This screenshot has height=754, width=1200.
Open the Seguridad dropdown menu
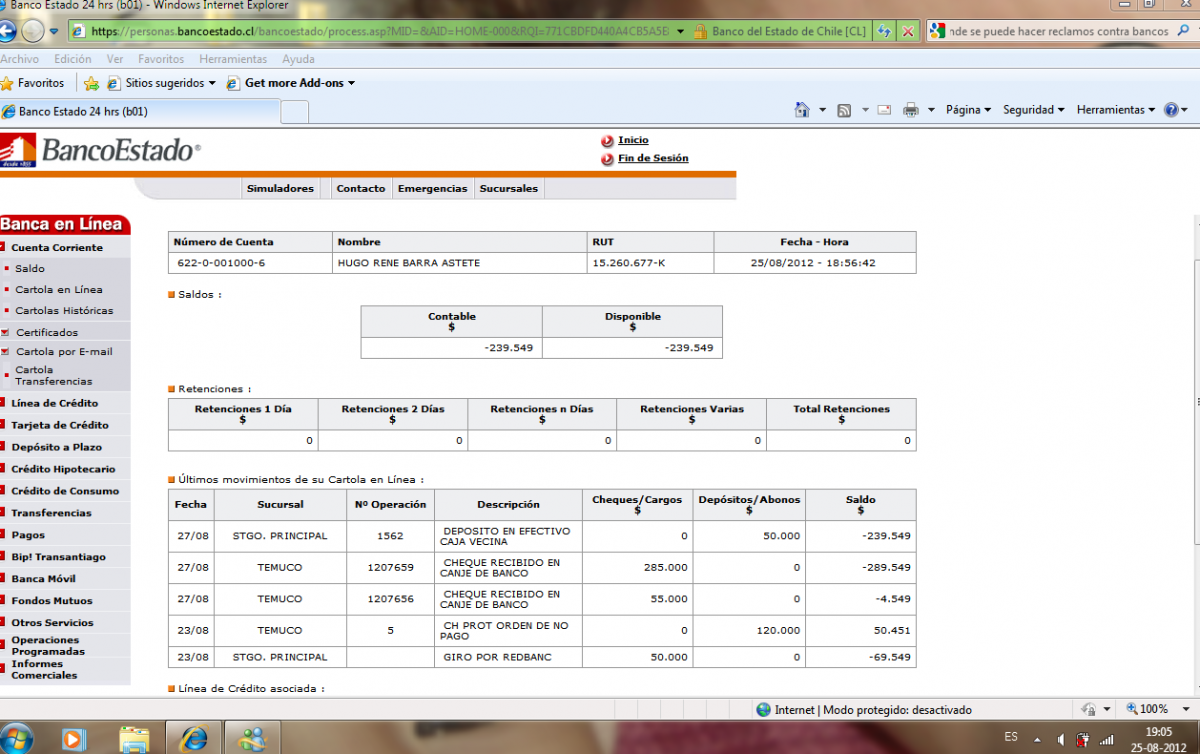click(x=1033, y=110)
